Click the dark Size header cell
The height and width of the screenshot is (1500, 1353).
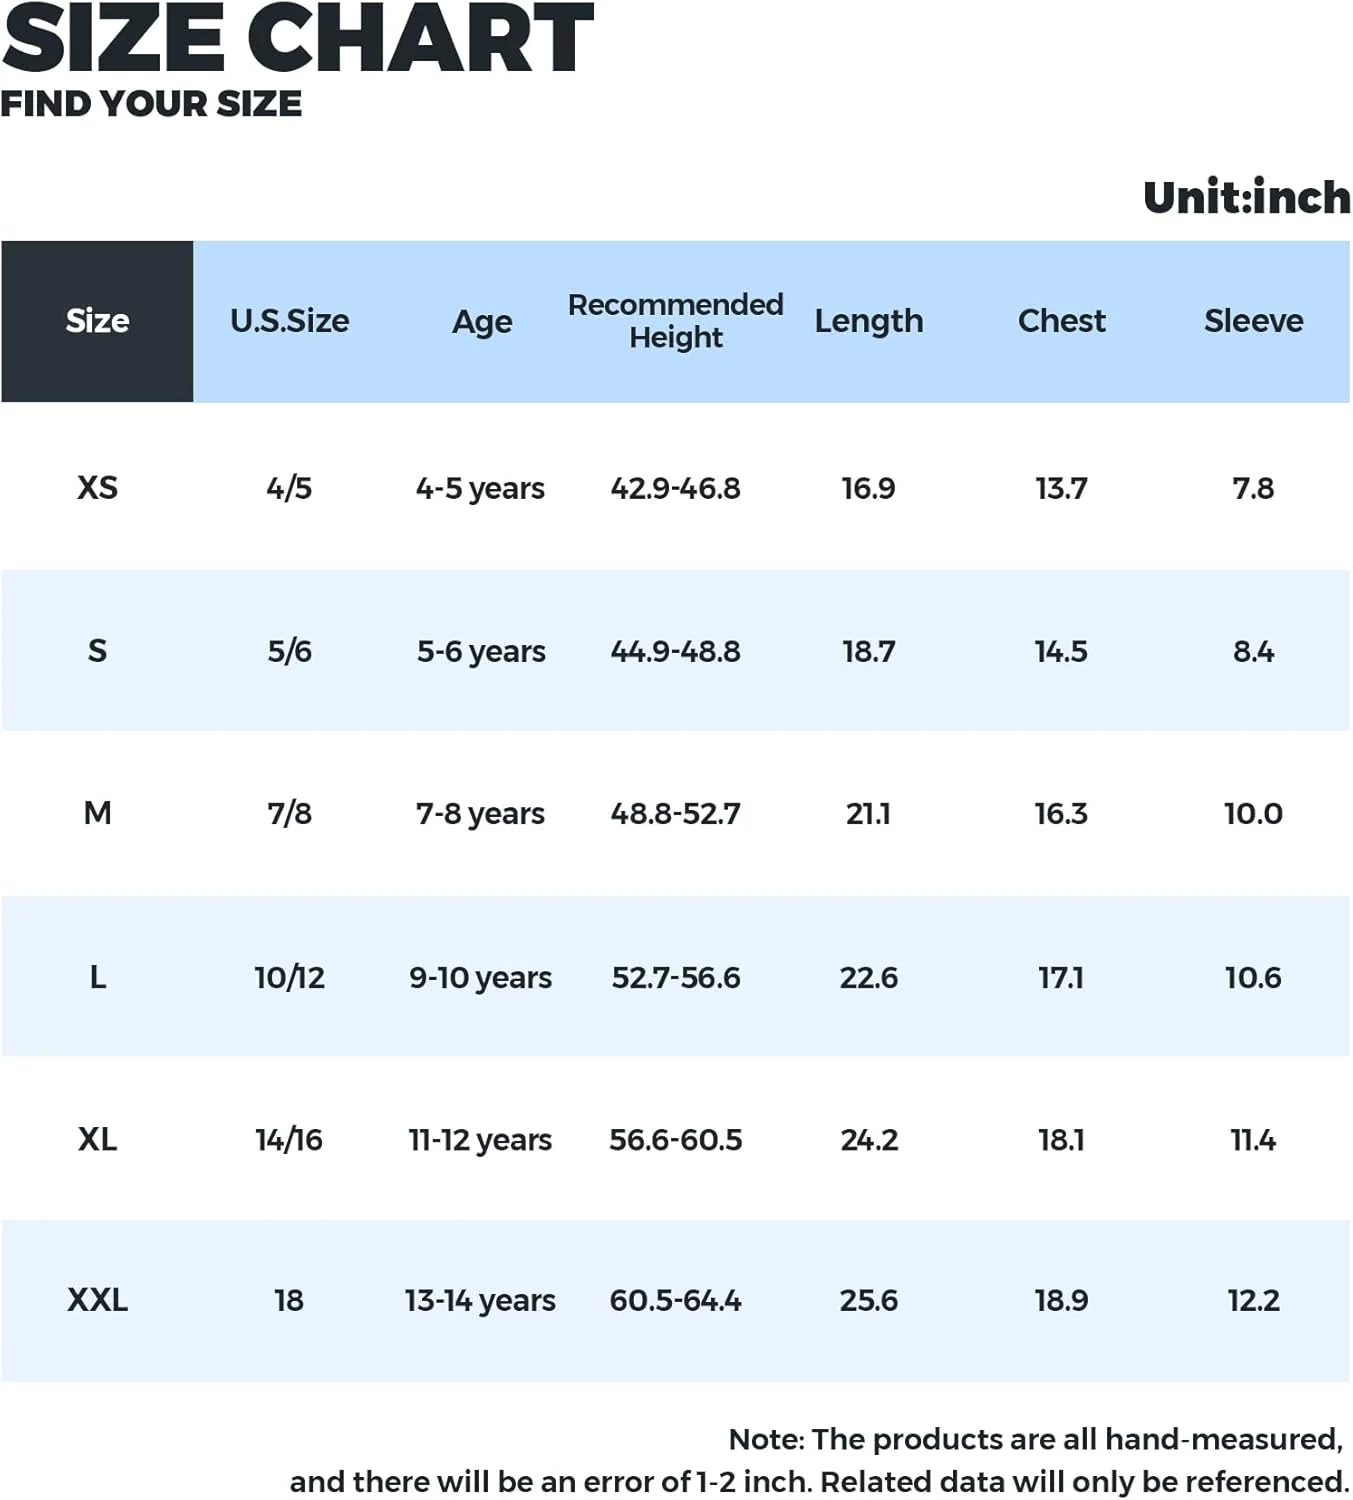pyautogui.click(x=97, y=321)
